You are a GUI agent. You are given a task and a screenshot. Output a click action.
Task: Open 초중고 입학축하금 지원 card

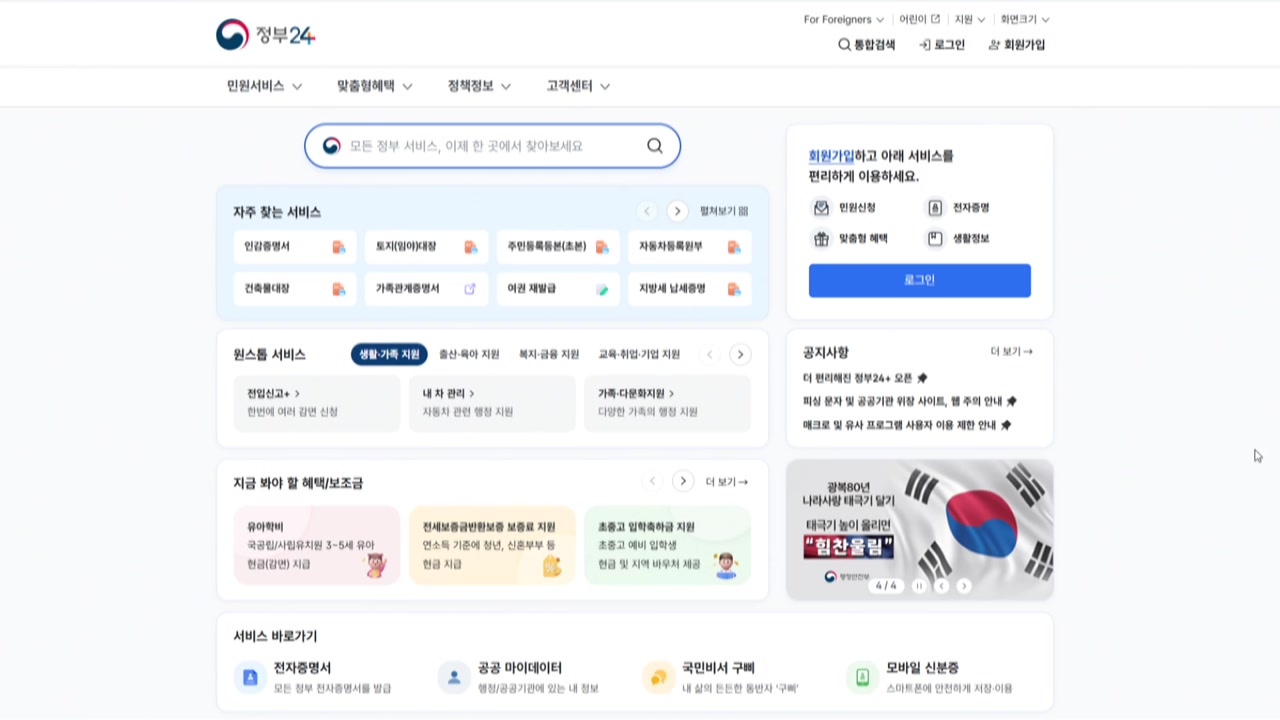pyautogui.click(x=667, y=545)
